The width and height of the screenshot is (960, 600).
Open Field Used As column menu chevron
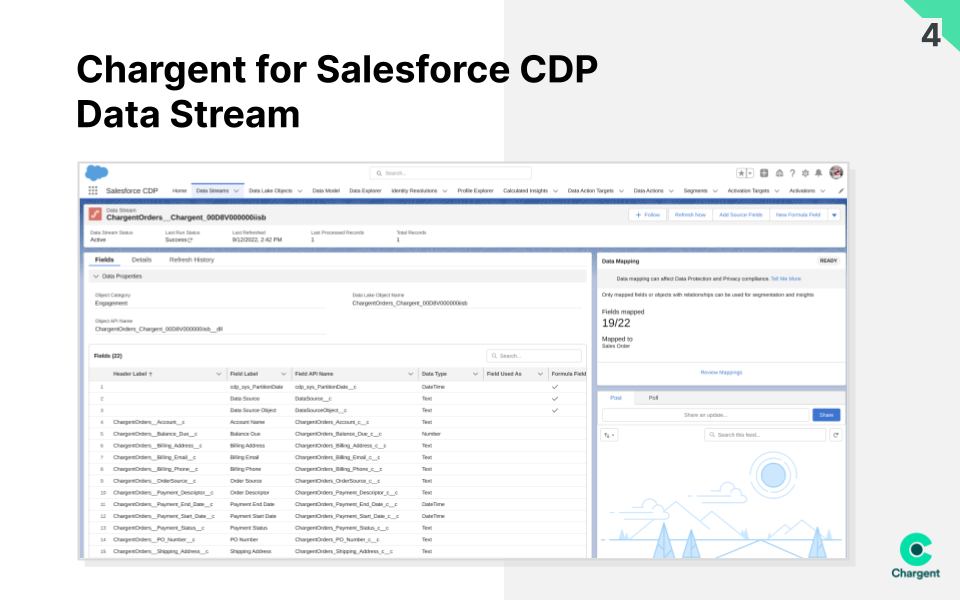(540, 374)
